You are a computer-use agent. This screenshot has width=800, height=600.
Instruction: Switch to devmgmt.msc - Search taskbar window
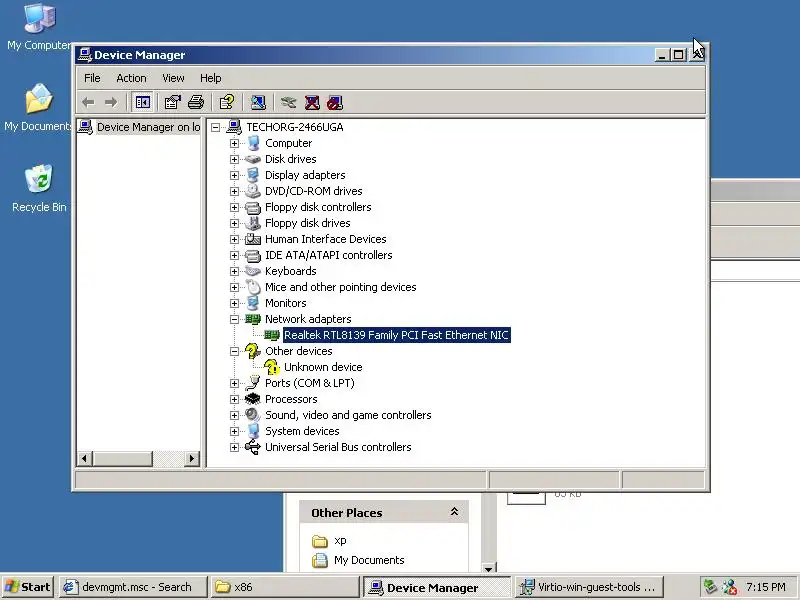point(133,587)
